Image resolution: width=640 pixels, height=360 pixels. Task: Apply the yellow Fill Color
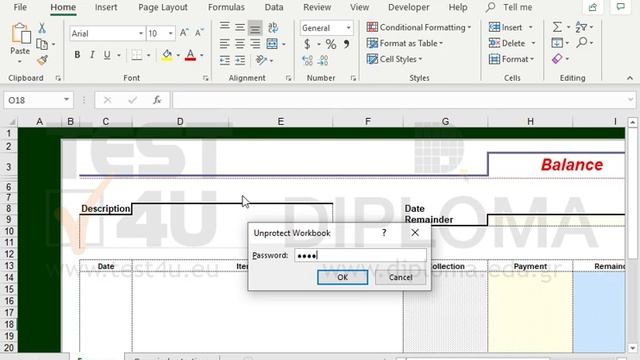[167, 55]
